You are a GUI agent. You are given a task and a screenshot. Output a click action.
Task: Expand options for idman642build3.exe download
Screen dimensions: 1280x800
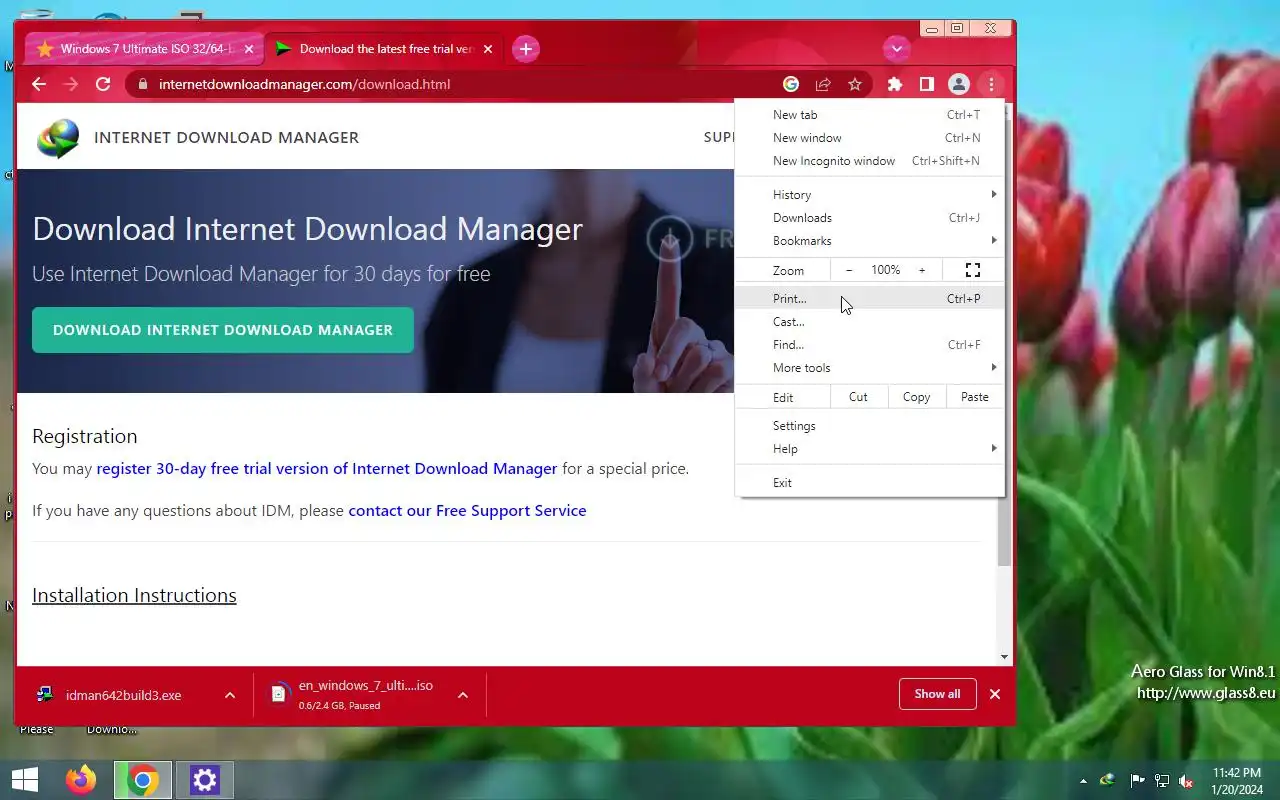click(230, 695)
